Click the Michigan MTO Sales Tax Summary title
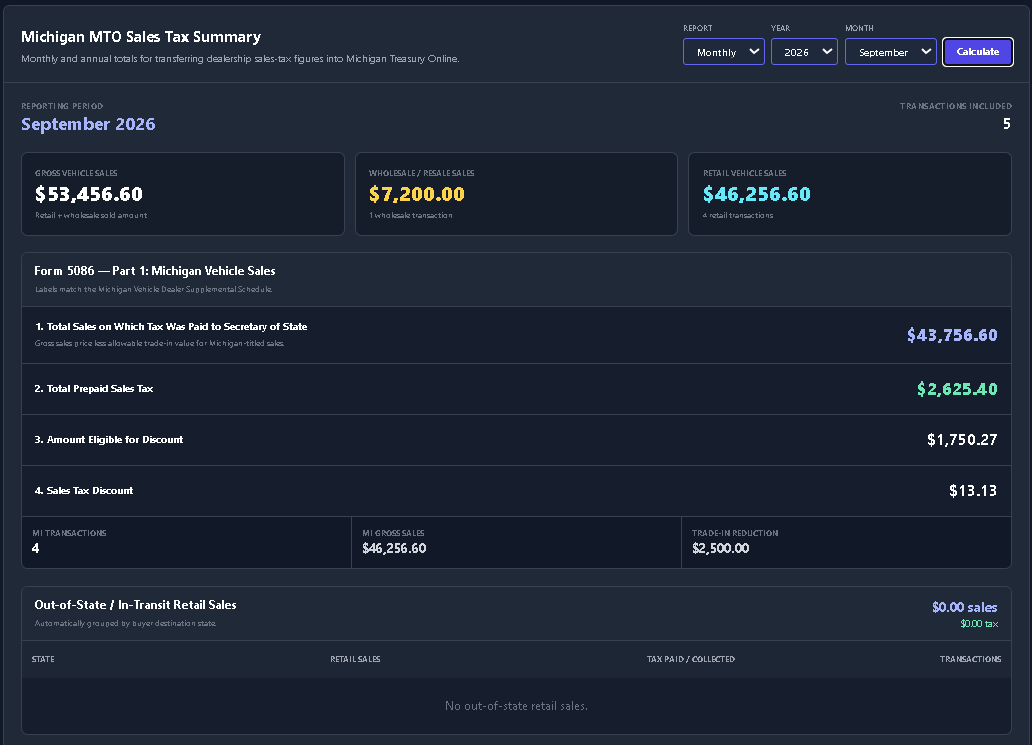The image size is (1032, 745). [x=141, y=37]
